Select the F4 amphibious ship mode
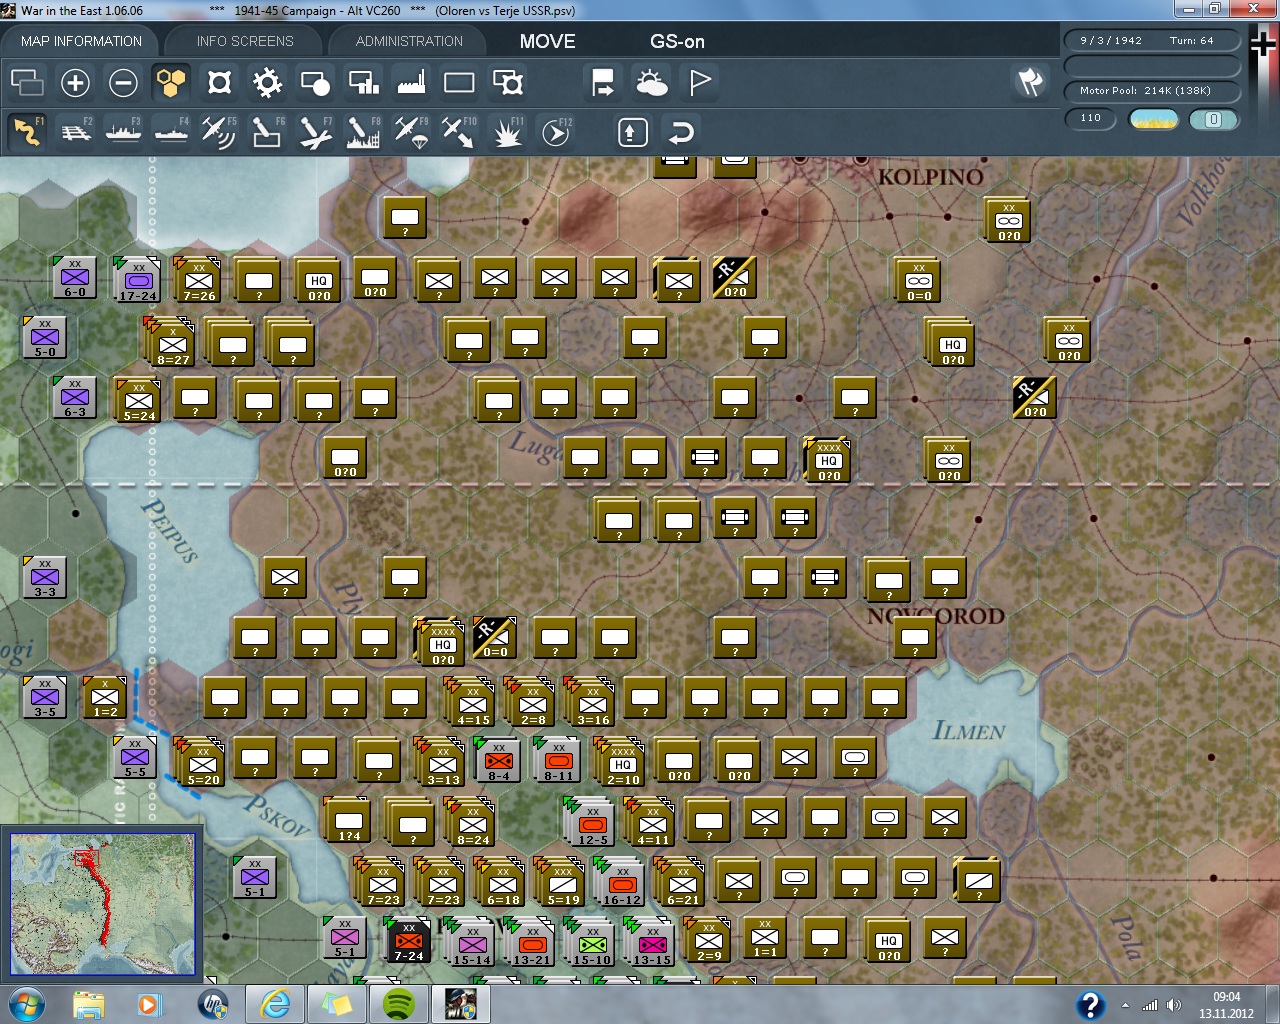The width and height of the screenshot is (1280, 1024). [171, 132]
